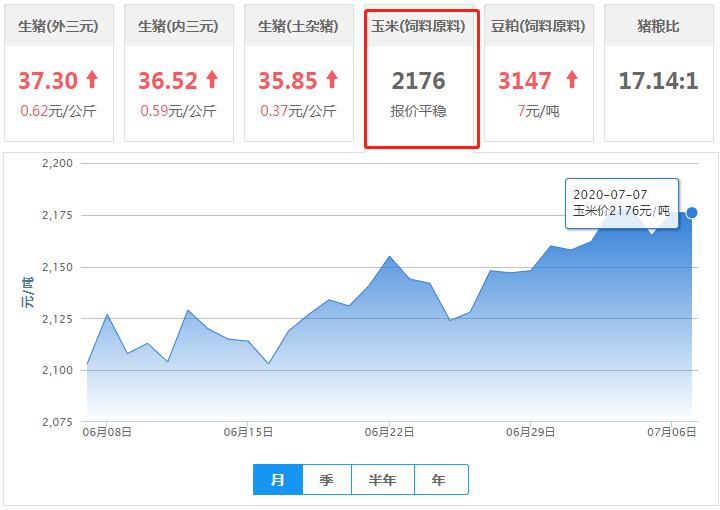Open the 生猪(外三元) card header
The width and height of the screenshot is (720, 510).
(x=58, y=26)
